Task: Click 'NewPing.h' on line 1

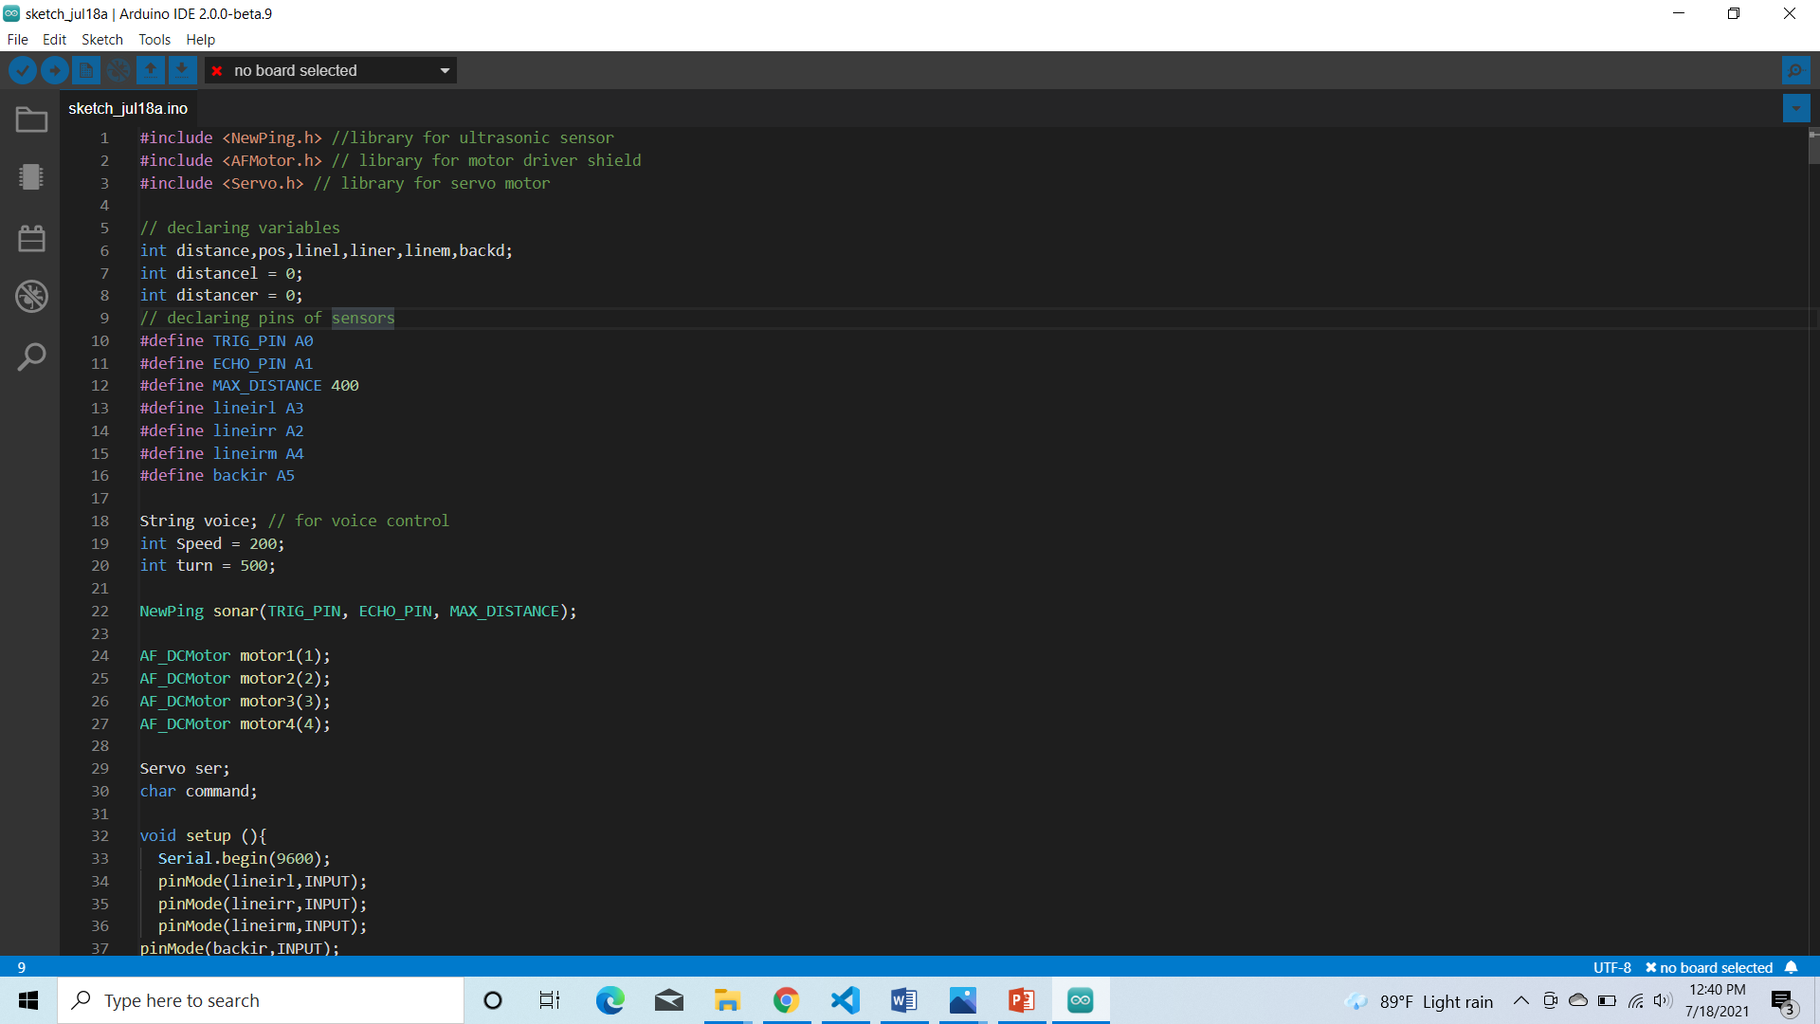Action: coord(272,138)
